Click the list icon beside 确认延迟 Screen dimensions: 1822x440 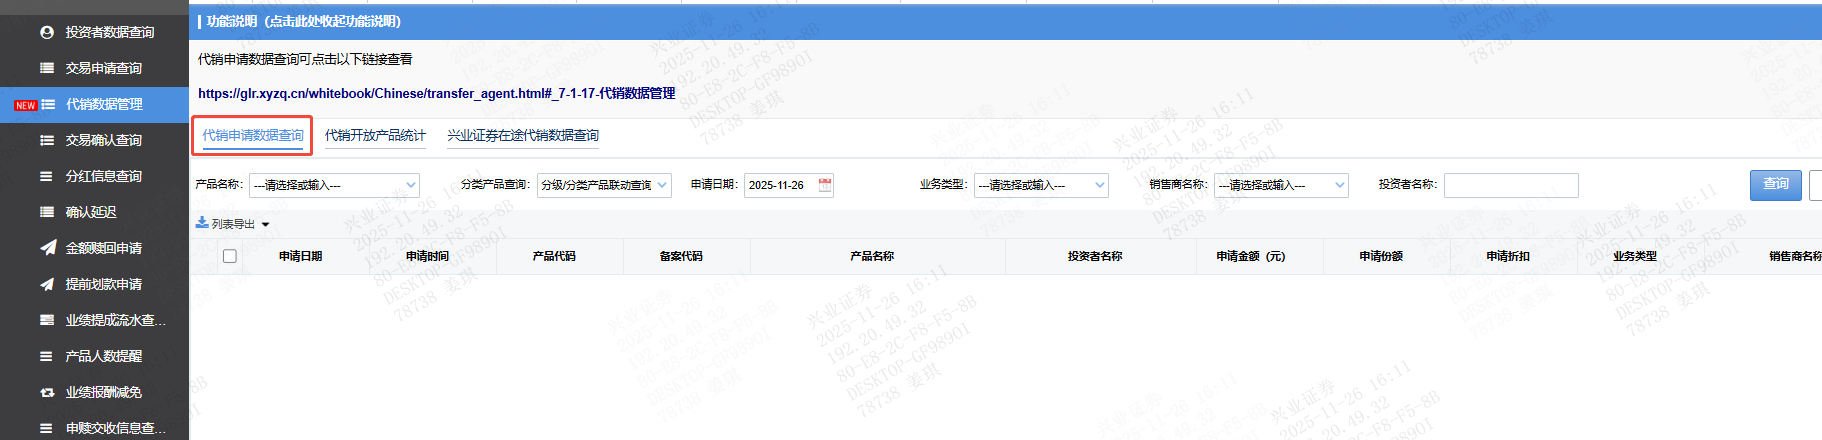pyautogui.click(x=47, y=212)
